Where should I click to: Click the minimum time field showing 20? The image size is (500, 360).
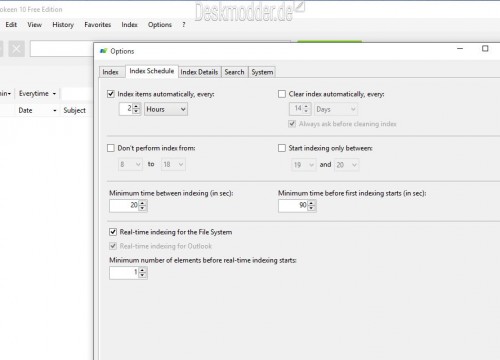pyautogui.click(x=124, y=206)
